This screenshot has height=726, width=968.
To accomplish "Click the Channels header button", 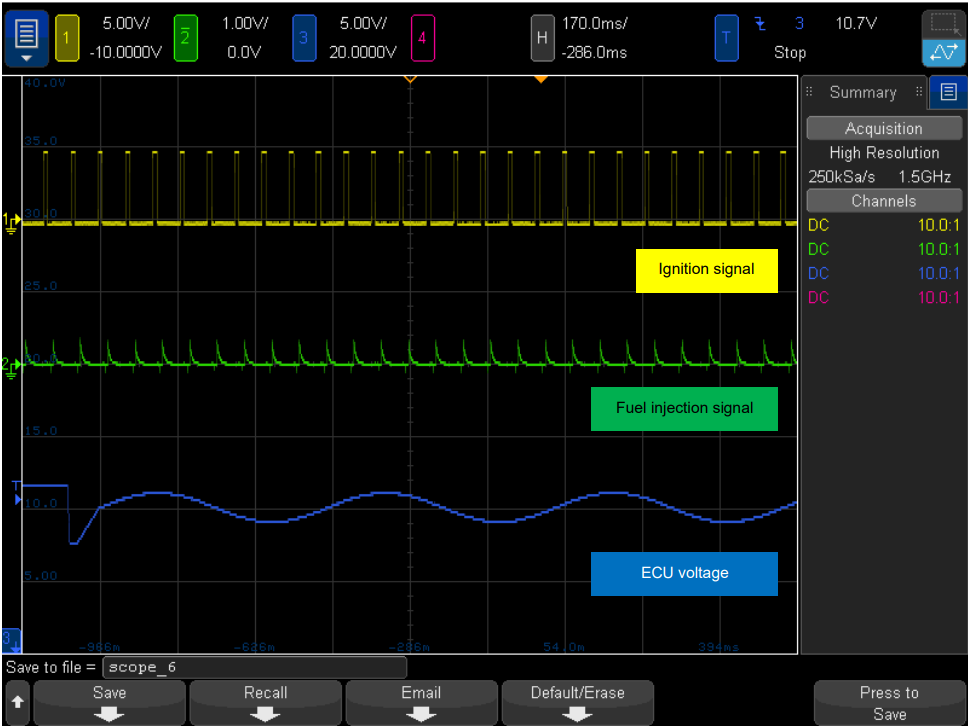I will click(x=884, y=201).
